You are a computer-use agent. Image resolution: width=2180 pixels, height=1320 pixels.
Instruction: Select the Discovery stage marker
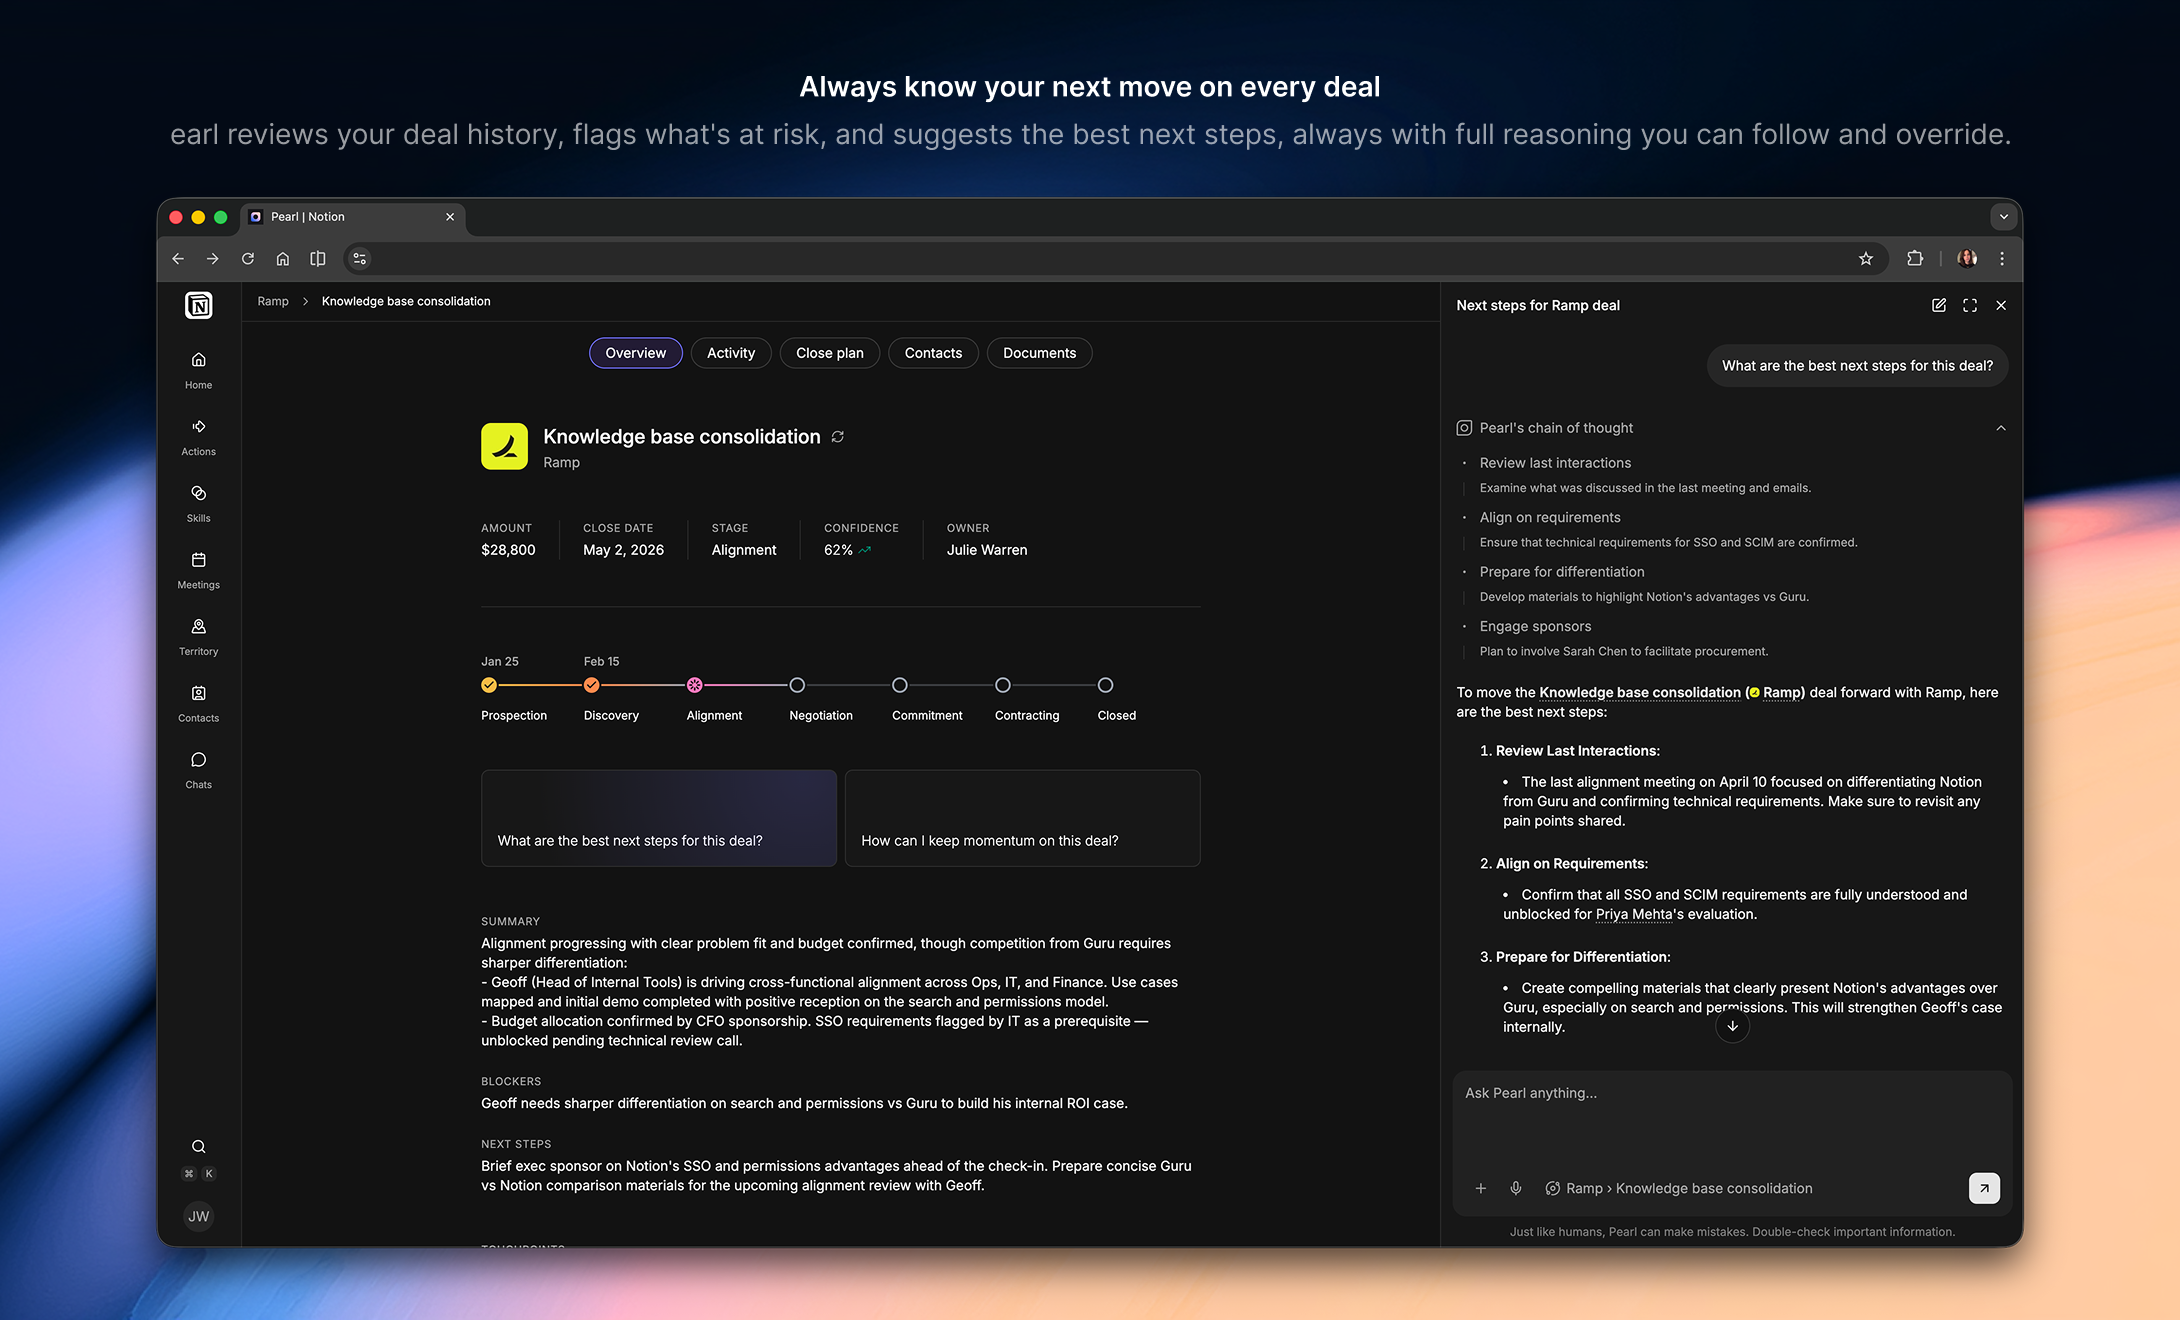(x=592, y=685)
